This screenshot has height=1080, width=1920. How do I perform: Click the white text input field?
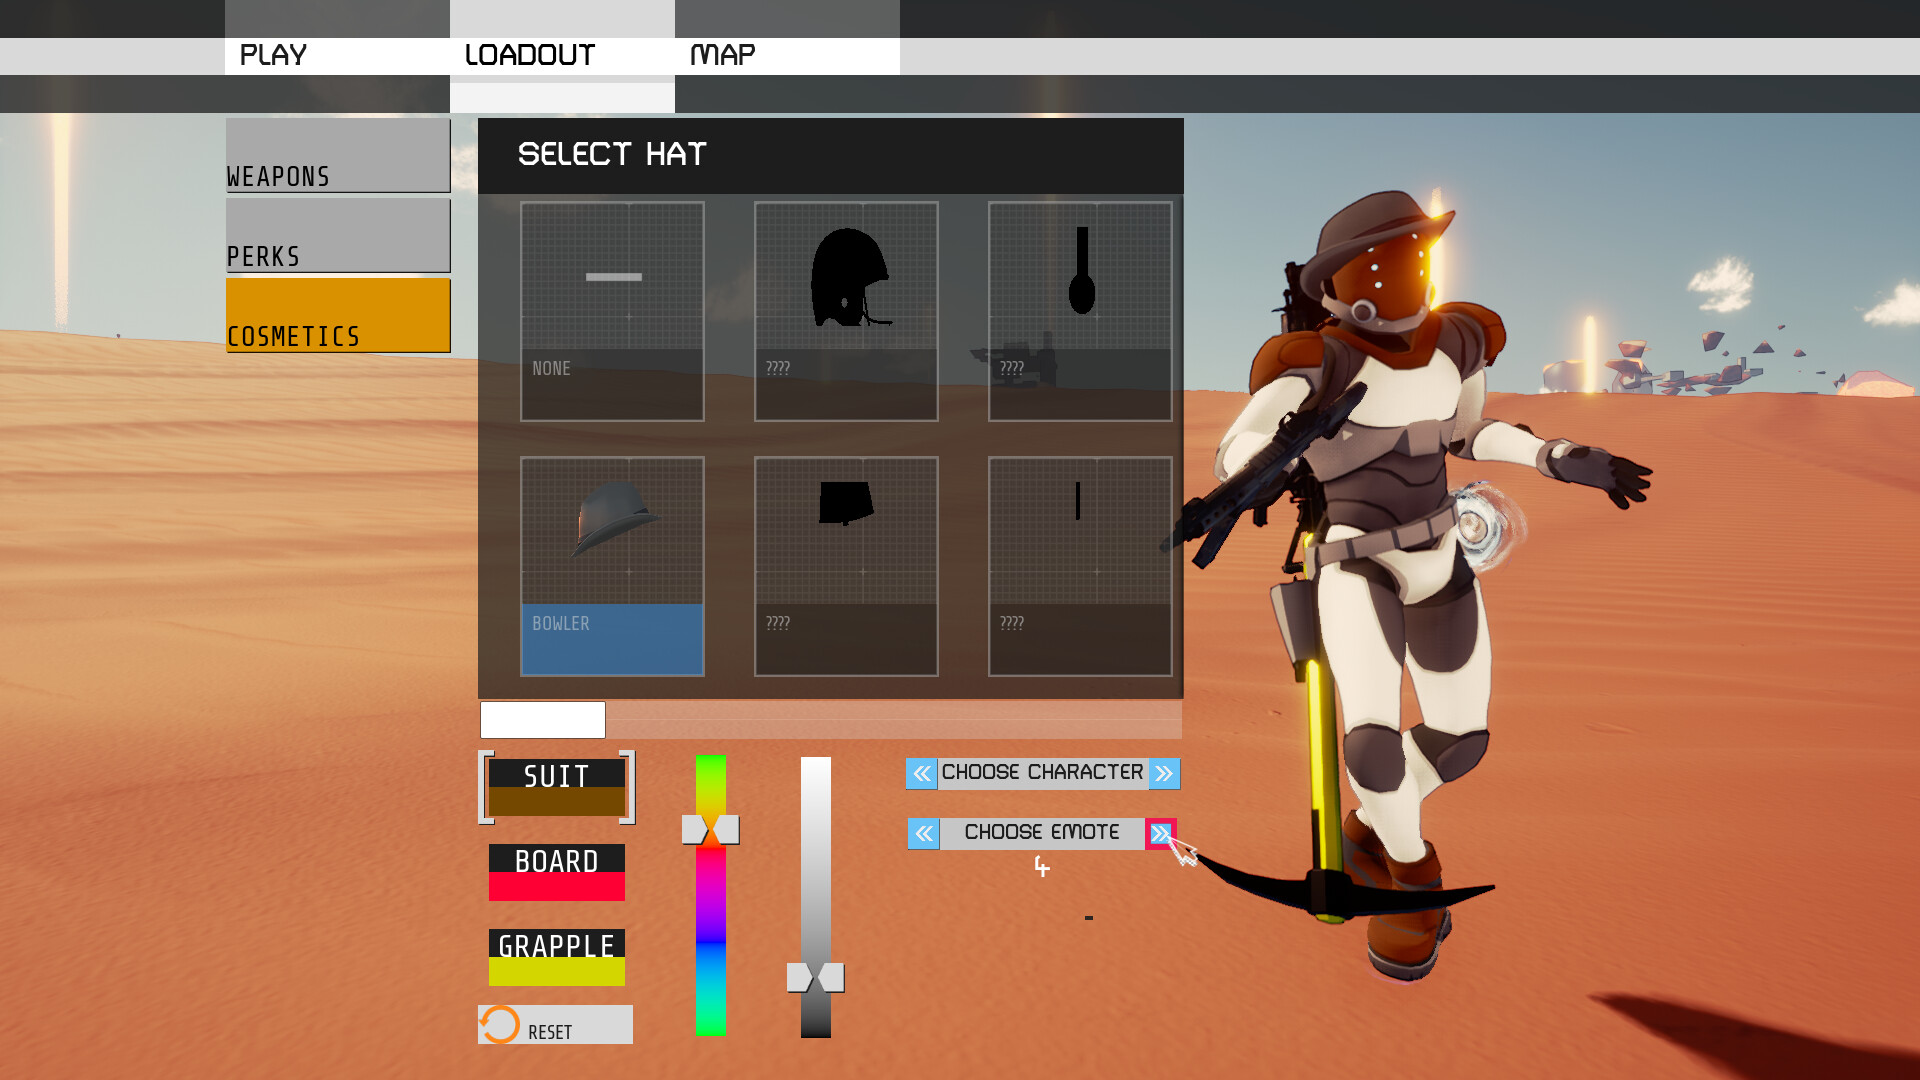[542, 719]
